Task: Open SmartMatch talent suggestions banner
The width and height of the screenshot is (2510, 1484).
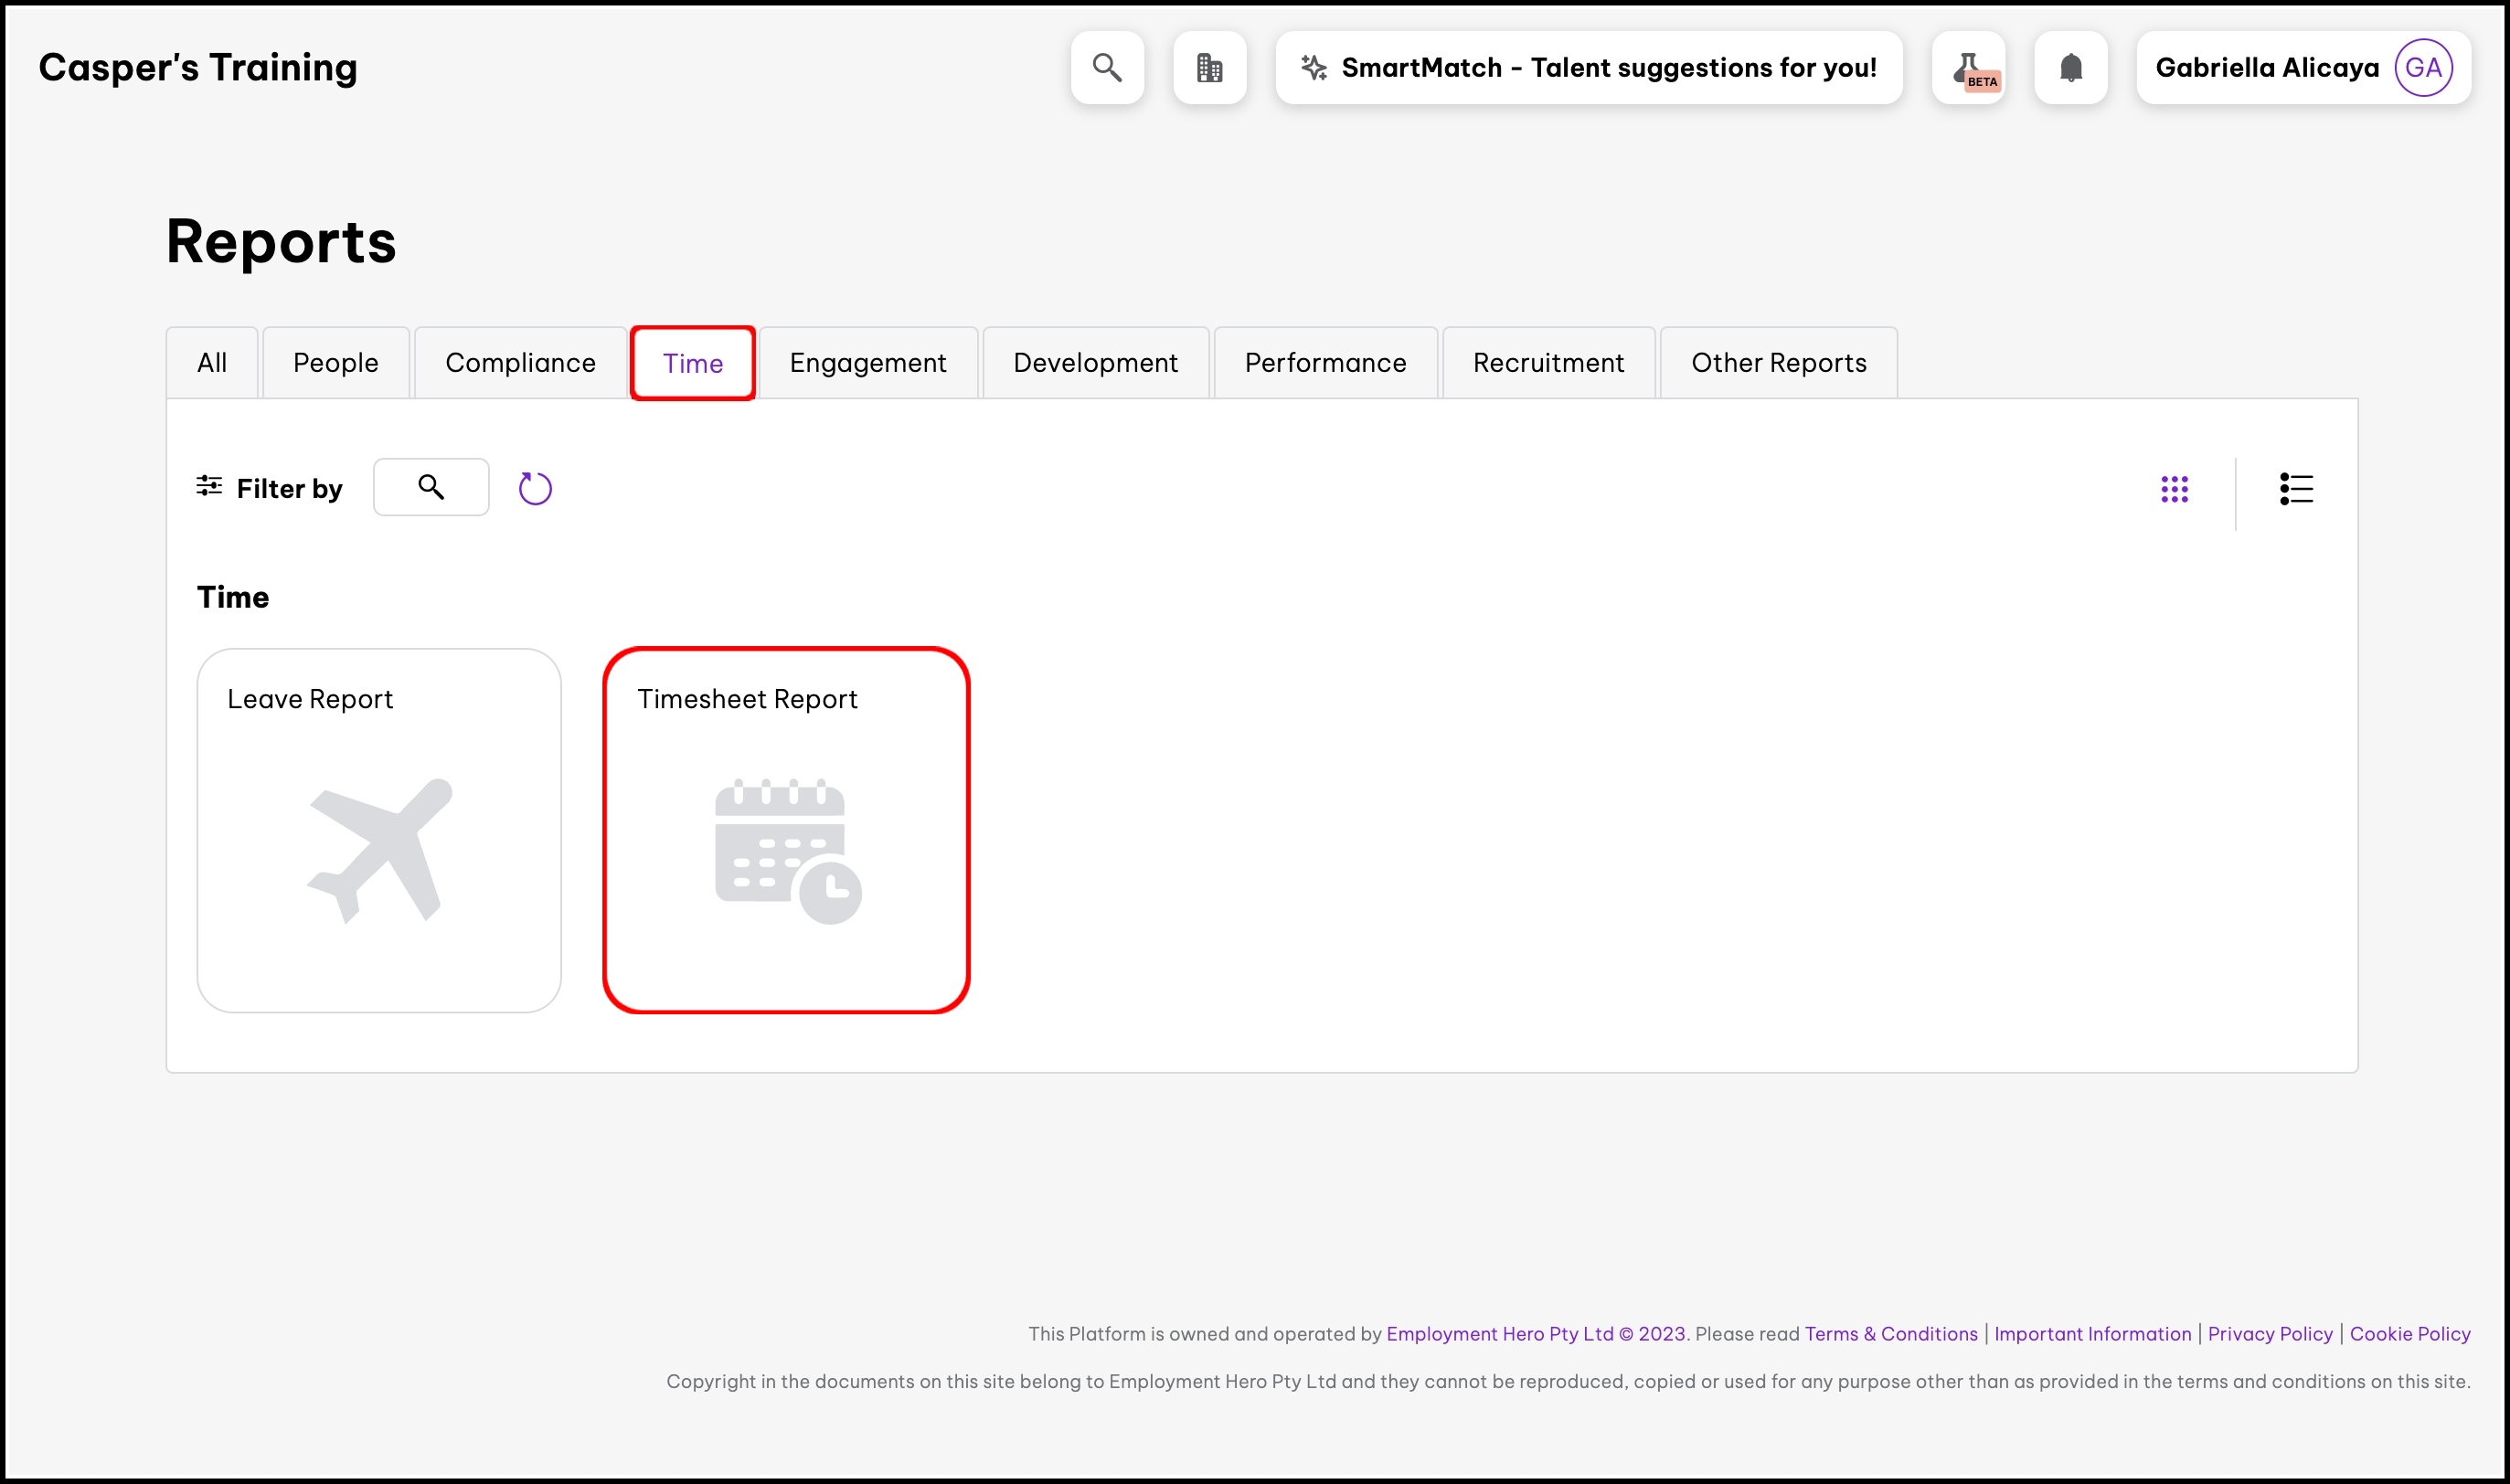Action: coord(1588,68)
